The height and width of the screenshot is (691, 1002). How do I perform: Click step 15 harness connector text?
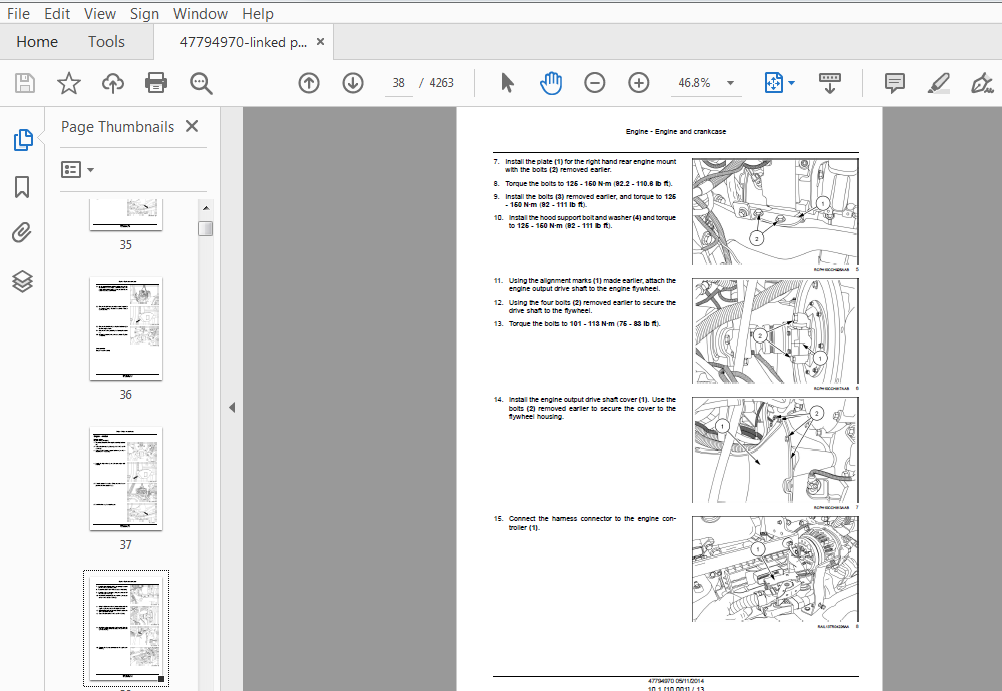pyautogui.click(x=585, y=523)
